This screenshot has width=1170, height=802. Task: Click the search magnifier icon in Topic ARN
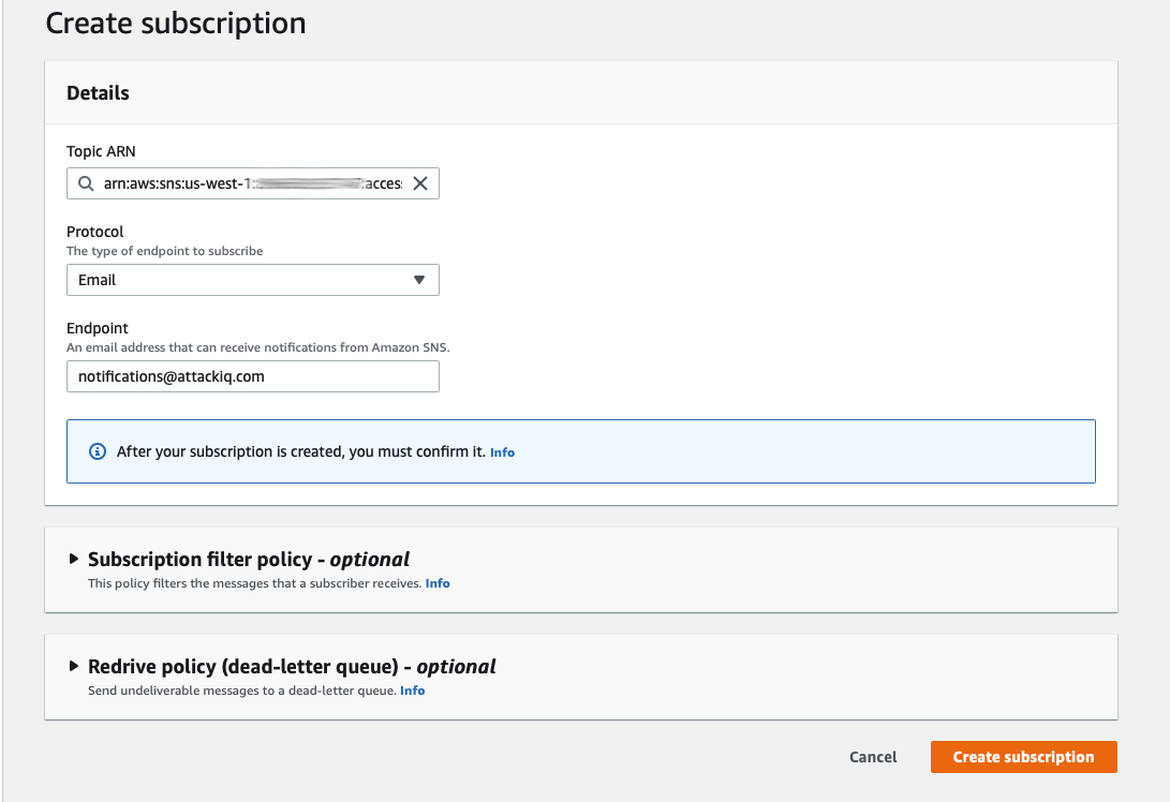click(87, 184)
